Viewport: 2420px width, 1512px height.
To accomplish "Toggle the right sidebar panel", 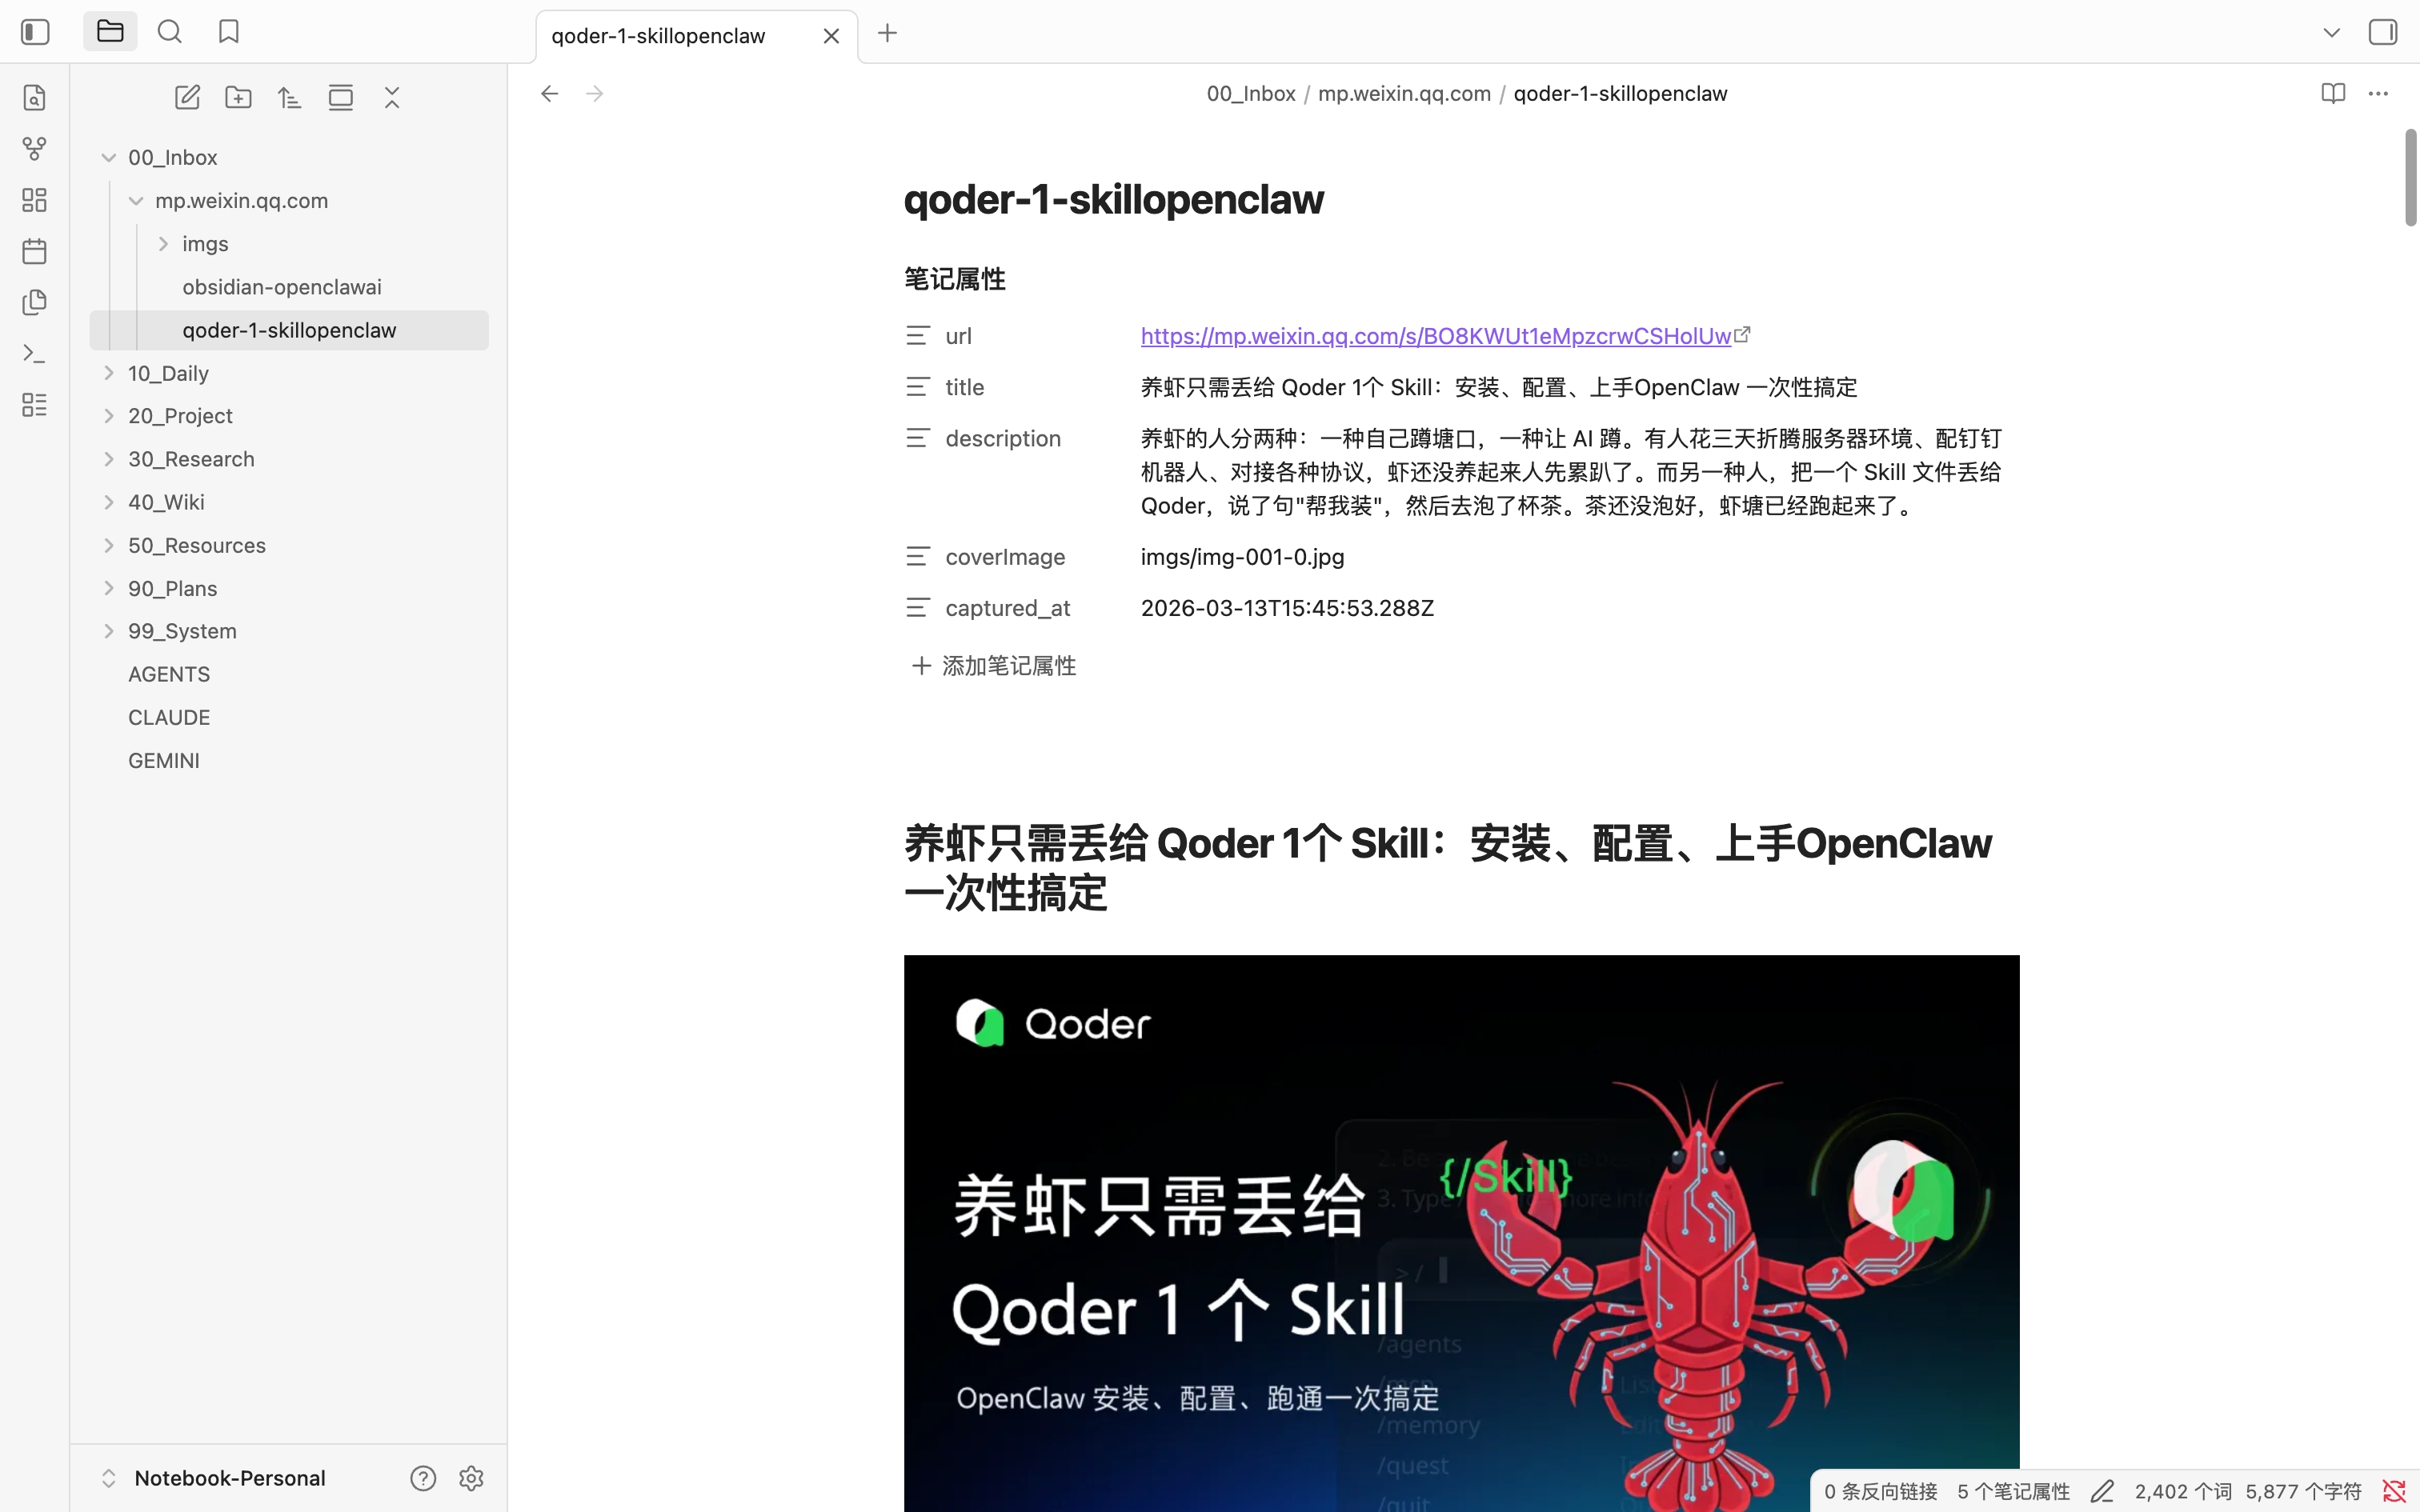I will pos(2383,32).
